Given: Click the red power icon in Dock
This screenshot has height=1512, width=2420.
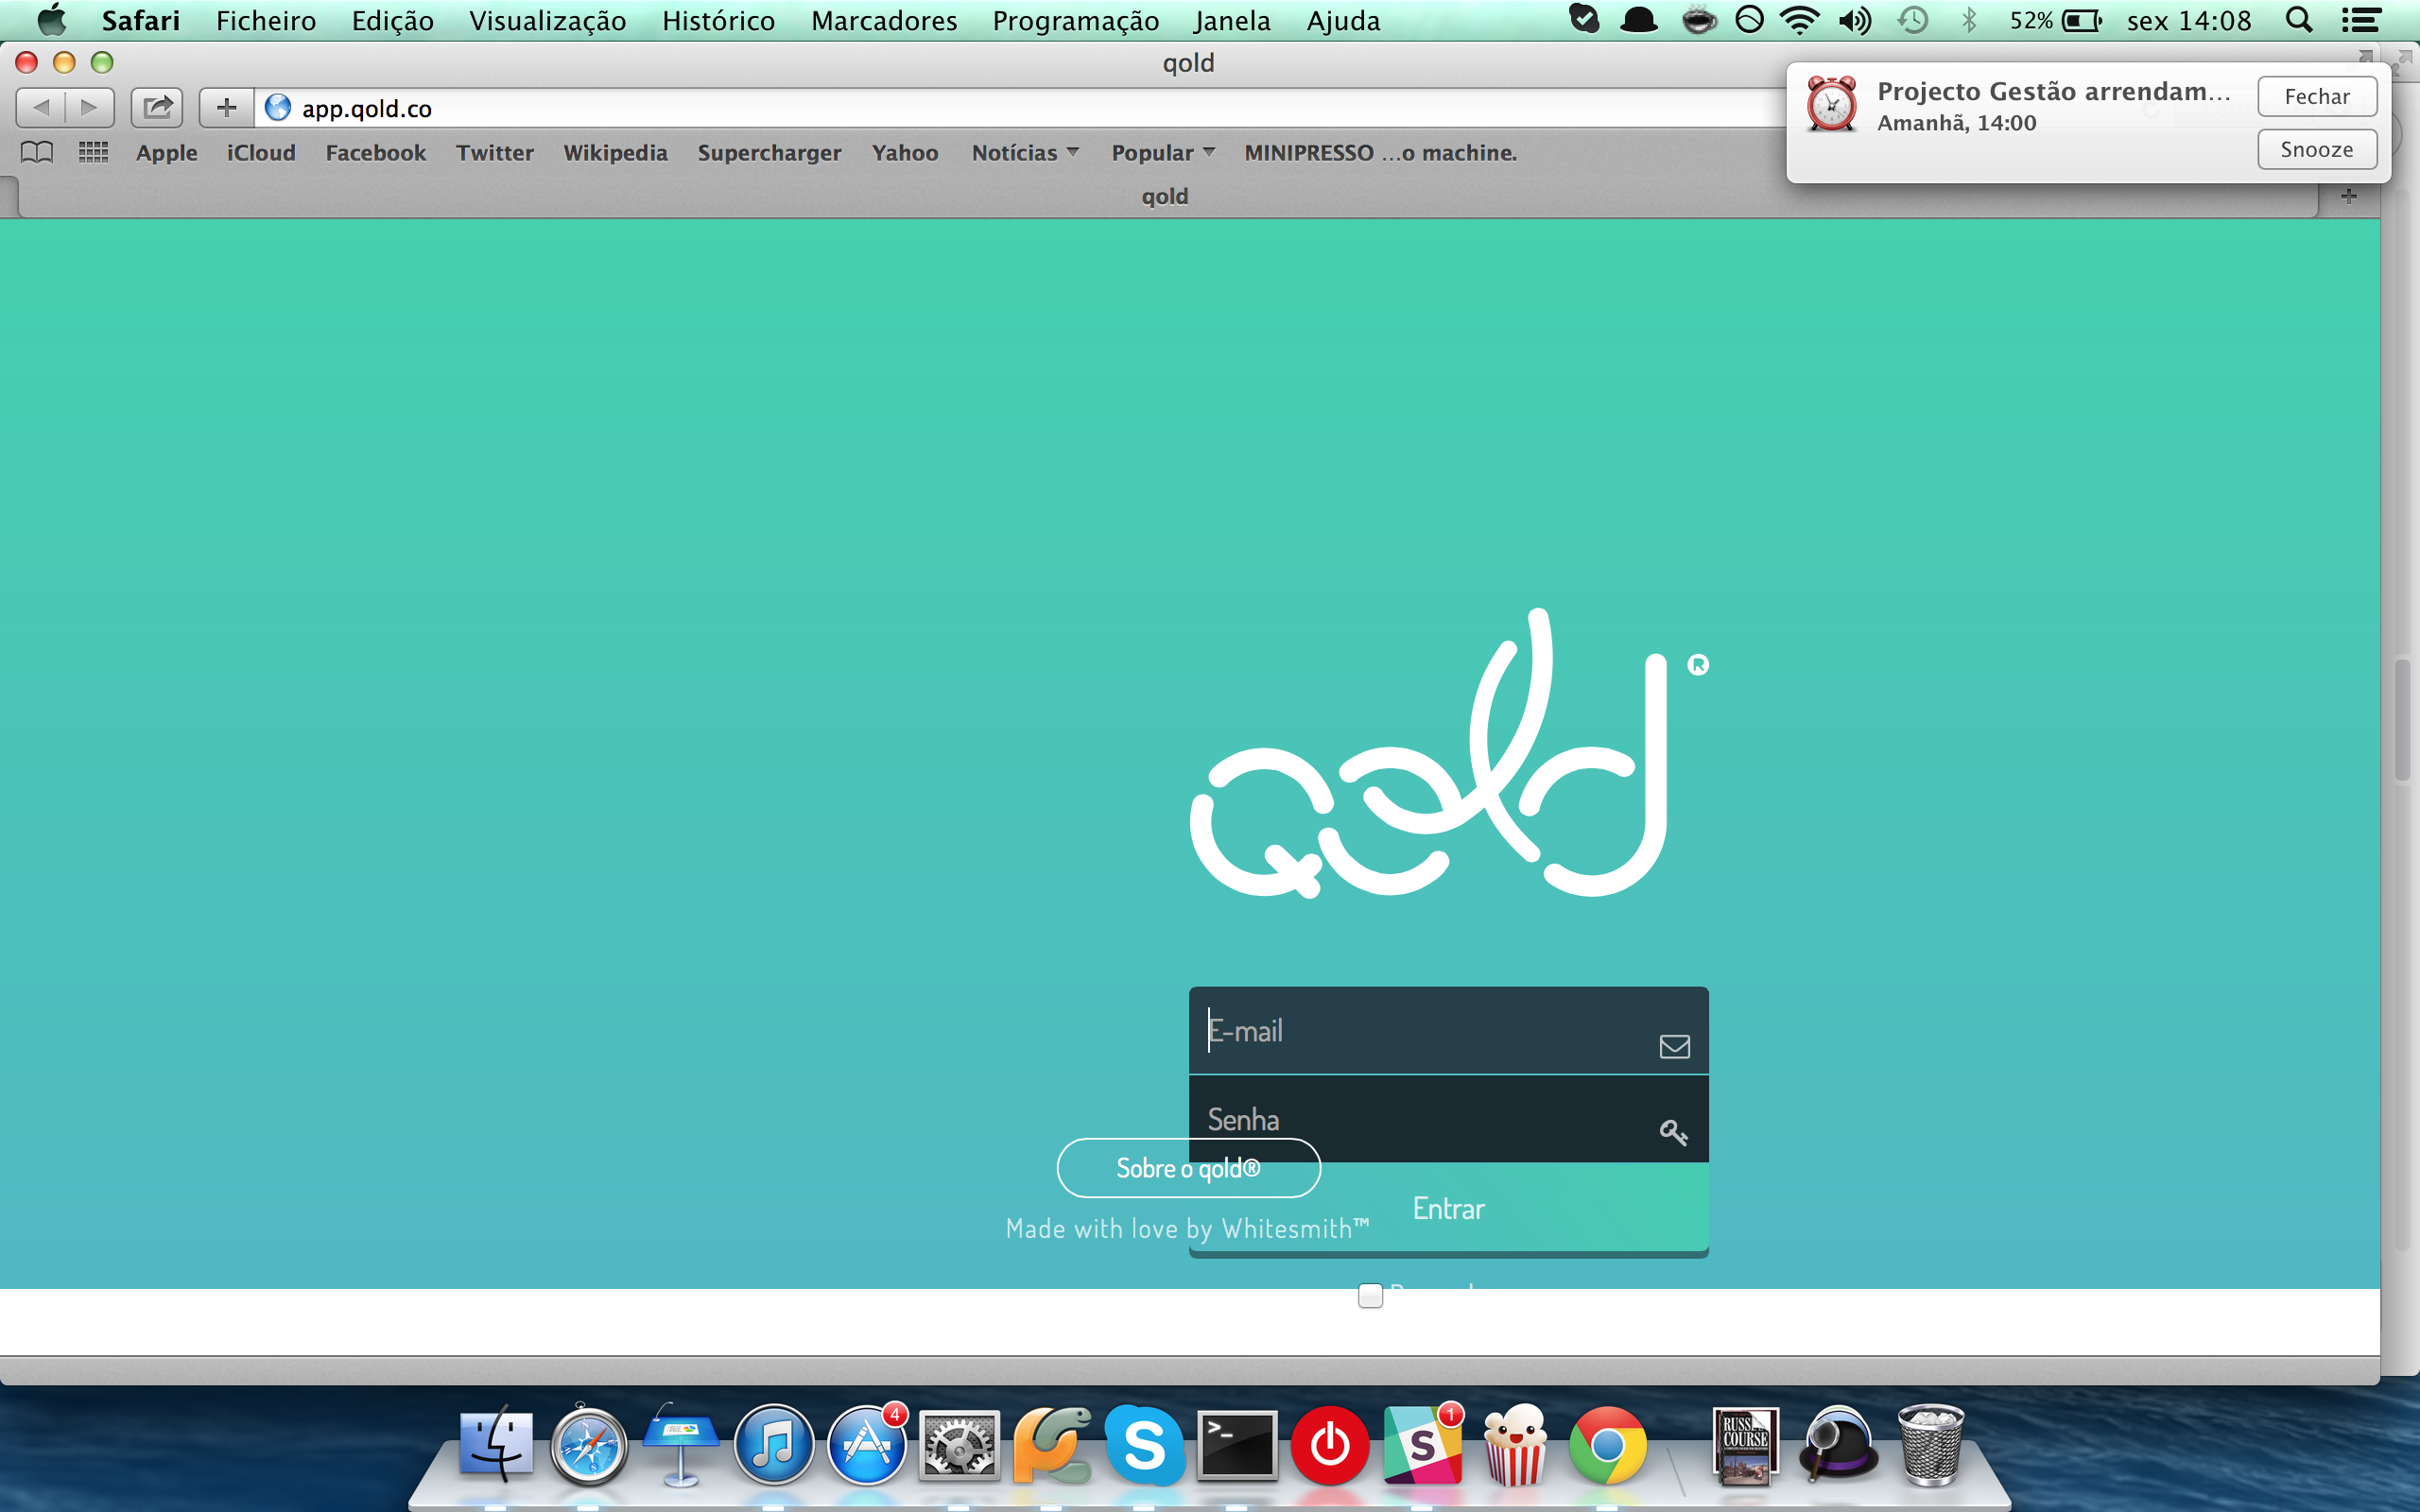Looking at the screenshot, I should (1330, 1444).
